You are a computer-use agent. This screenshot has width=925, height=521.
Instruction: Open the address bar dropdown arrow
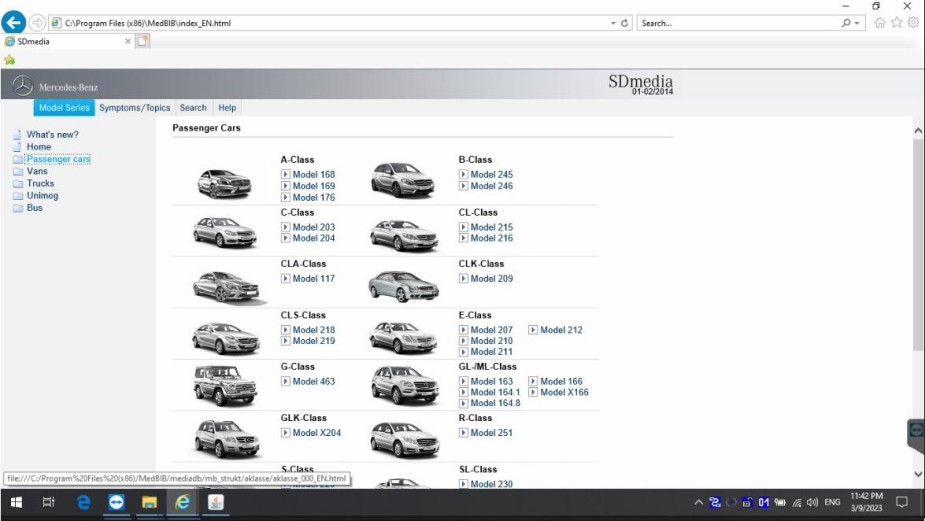click(x=613, y=23)
